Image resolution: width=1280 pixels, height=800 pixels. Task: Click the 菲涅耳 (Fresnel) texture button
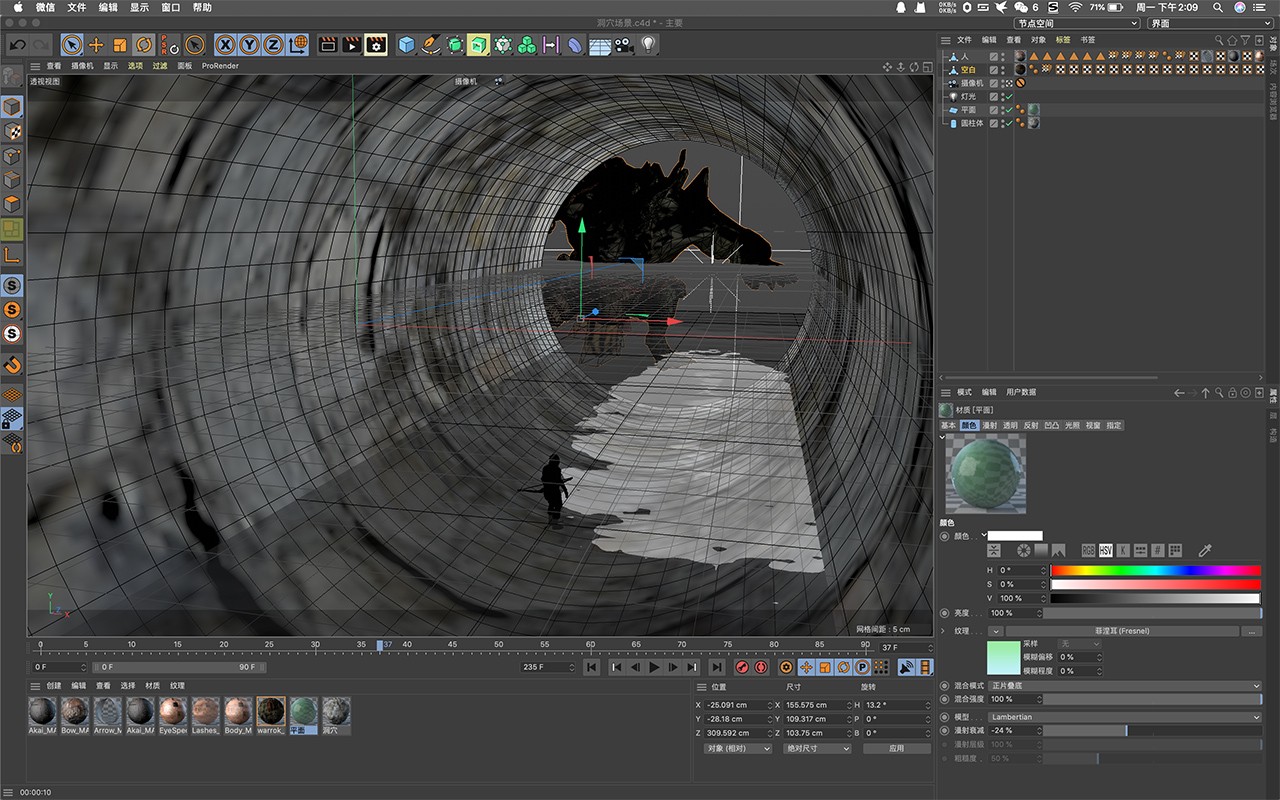pos(1121,631)
